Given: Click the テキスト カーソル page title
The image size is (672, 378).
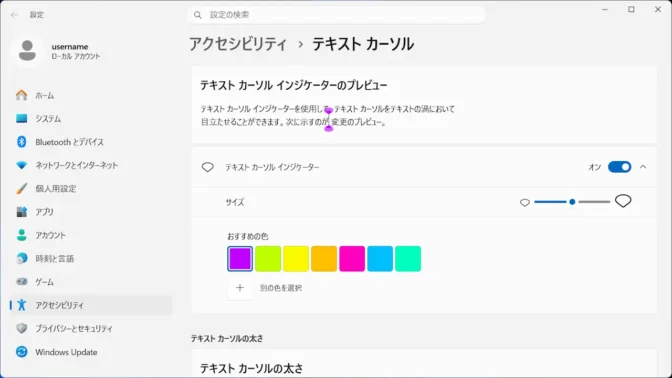Looking at the screenshot, I should pyautogui.click(x=363, y=44).
